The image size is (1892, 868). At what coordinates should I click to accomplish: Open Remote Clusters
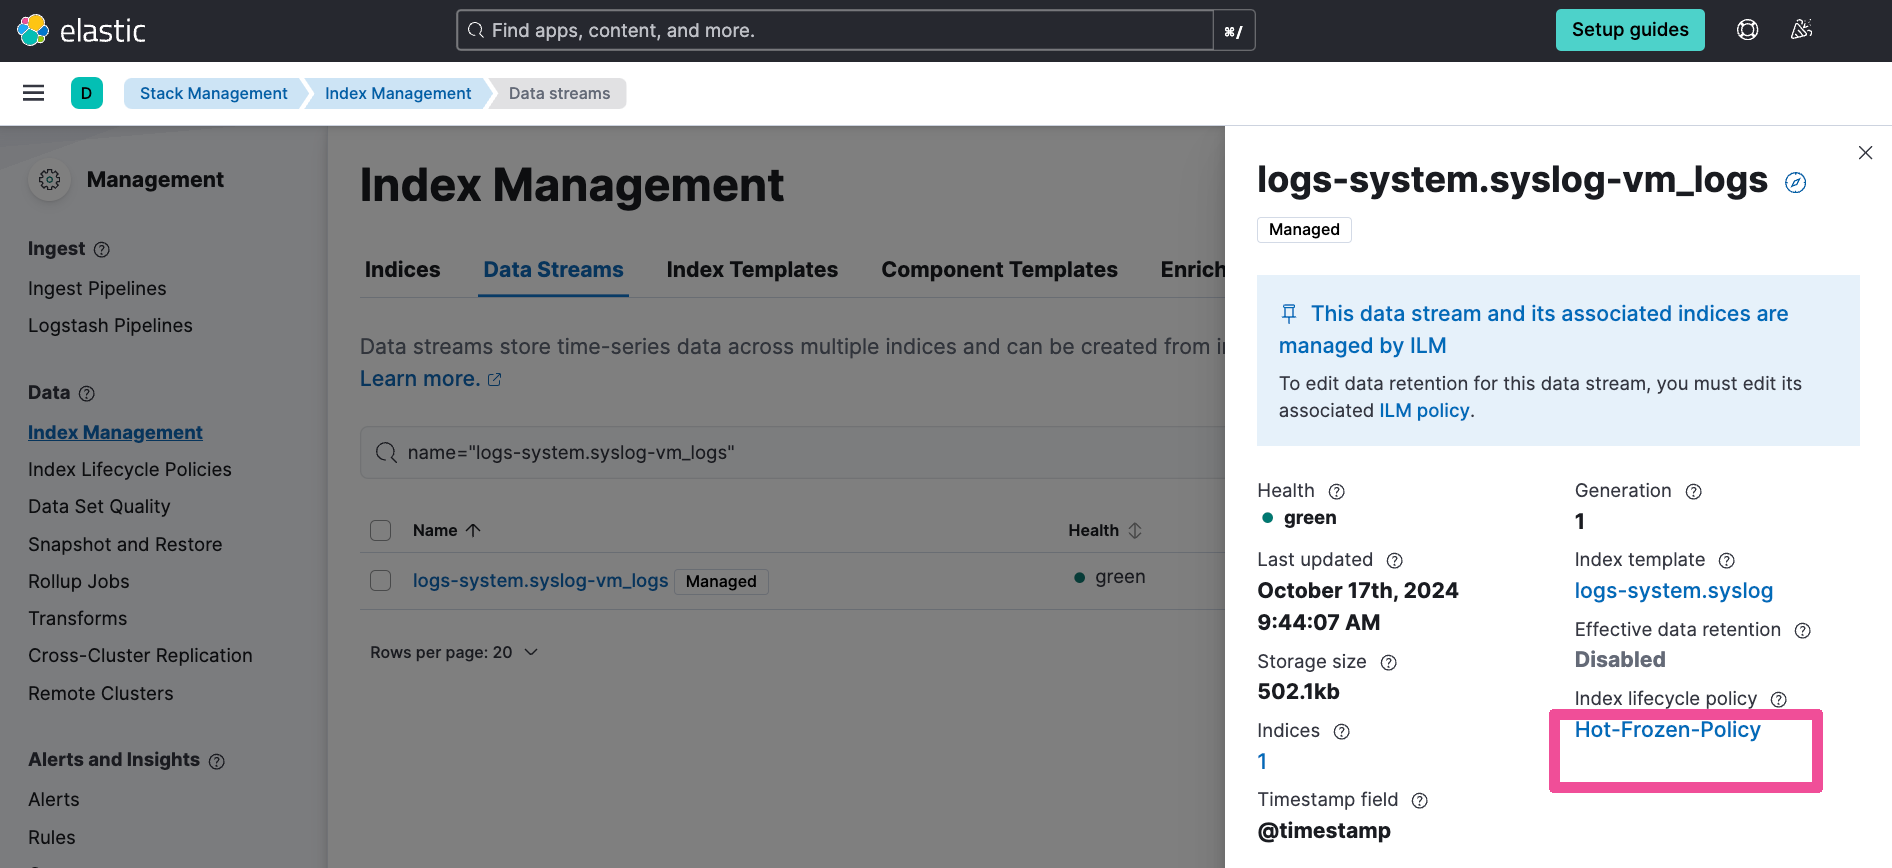[x=100, y=694]
